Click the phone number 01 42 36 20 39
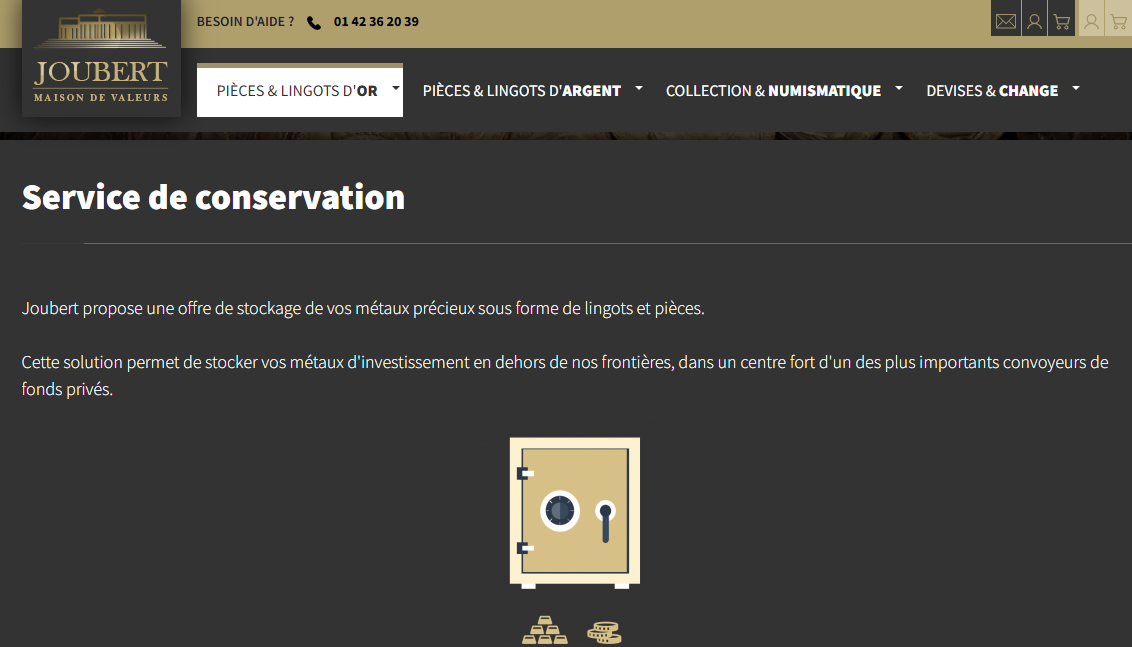The height and width of the screenshot is (647, 1132). [x=376, y=22]
